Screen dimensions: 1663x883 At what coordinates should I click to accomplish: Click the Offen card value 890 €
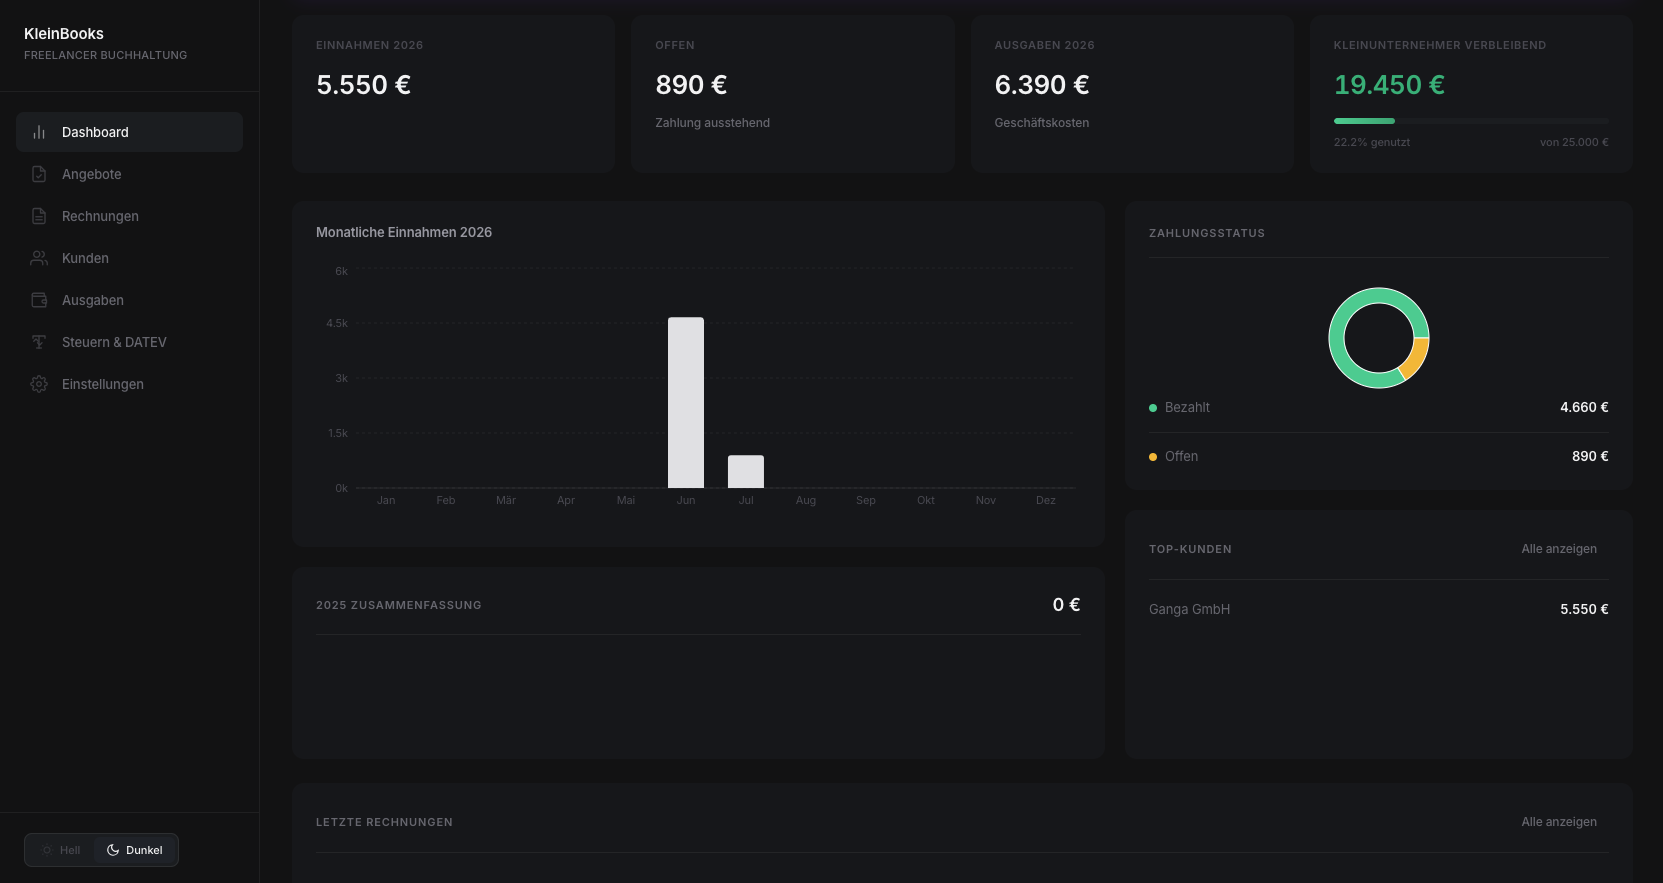pos(691,85)
